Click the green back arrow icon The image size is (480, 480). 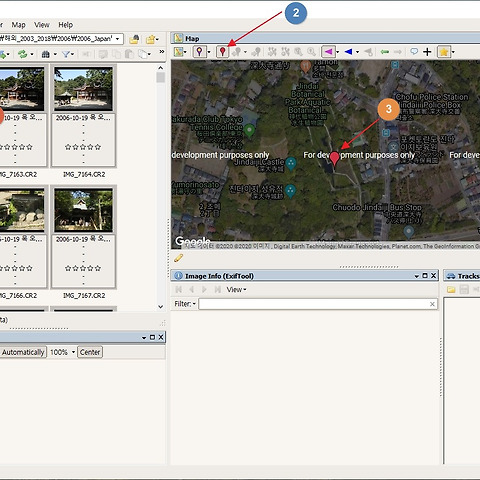coord(385,52)
